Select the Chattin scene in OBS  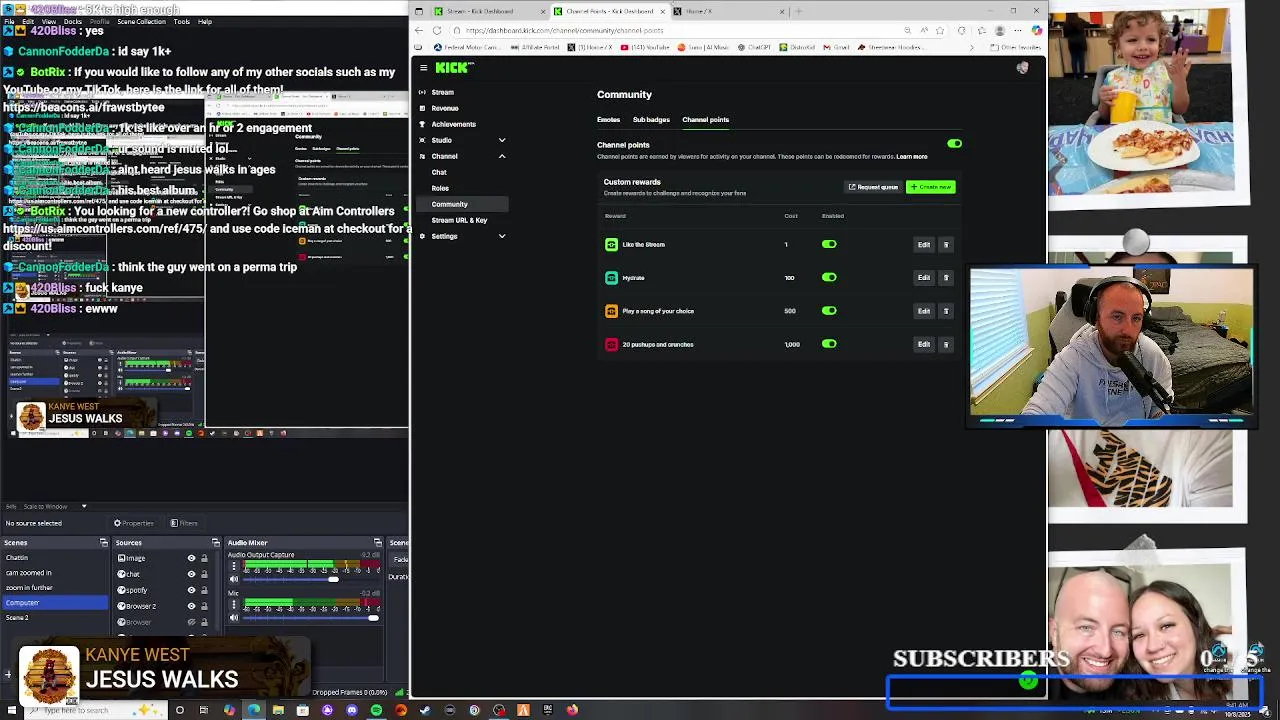point(55,558)
